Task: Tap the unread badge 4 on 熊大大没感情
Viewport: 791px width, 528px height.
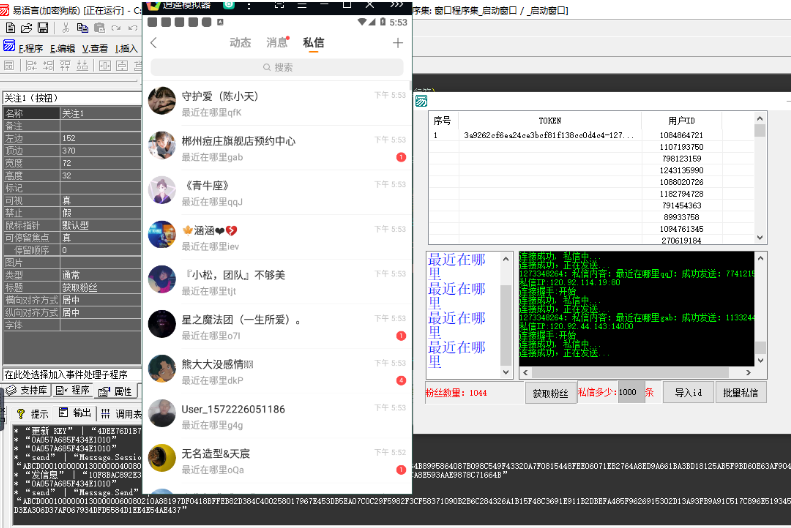Action: 401,381
